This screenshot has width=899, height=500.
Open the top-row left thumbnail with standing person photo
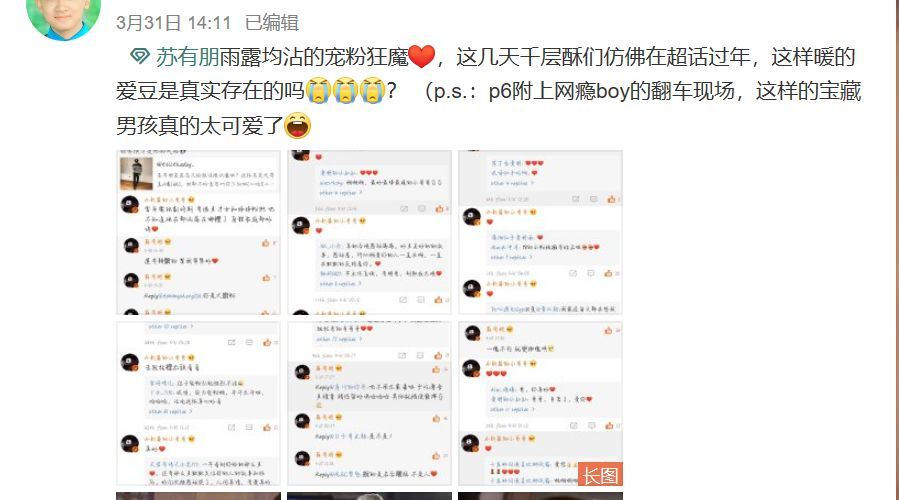point(198,232)
